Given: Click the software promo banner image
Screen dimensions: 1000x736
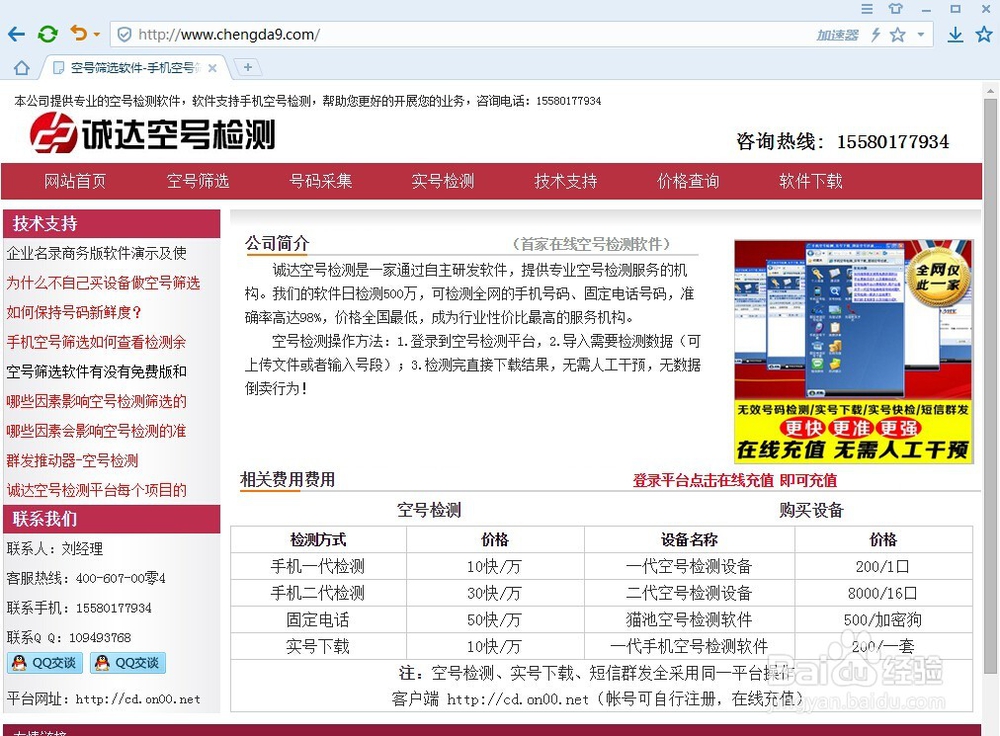Looking at the screenshot, I should coord(853,351).
